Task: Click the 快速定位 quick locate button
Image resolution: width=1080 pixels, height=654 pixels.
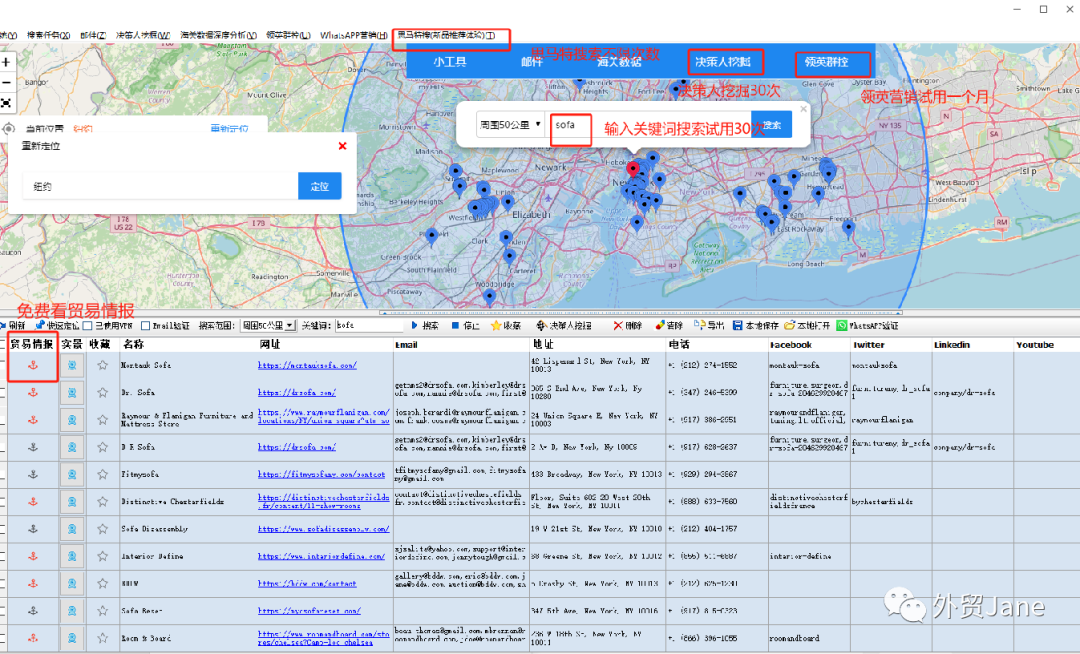Action: 57,326
